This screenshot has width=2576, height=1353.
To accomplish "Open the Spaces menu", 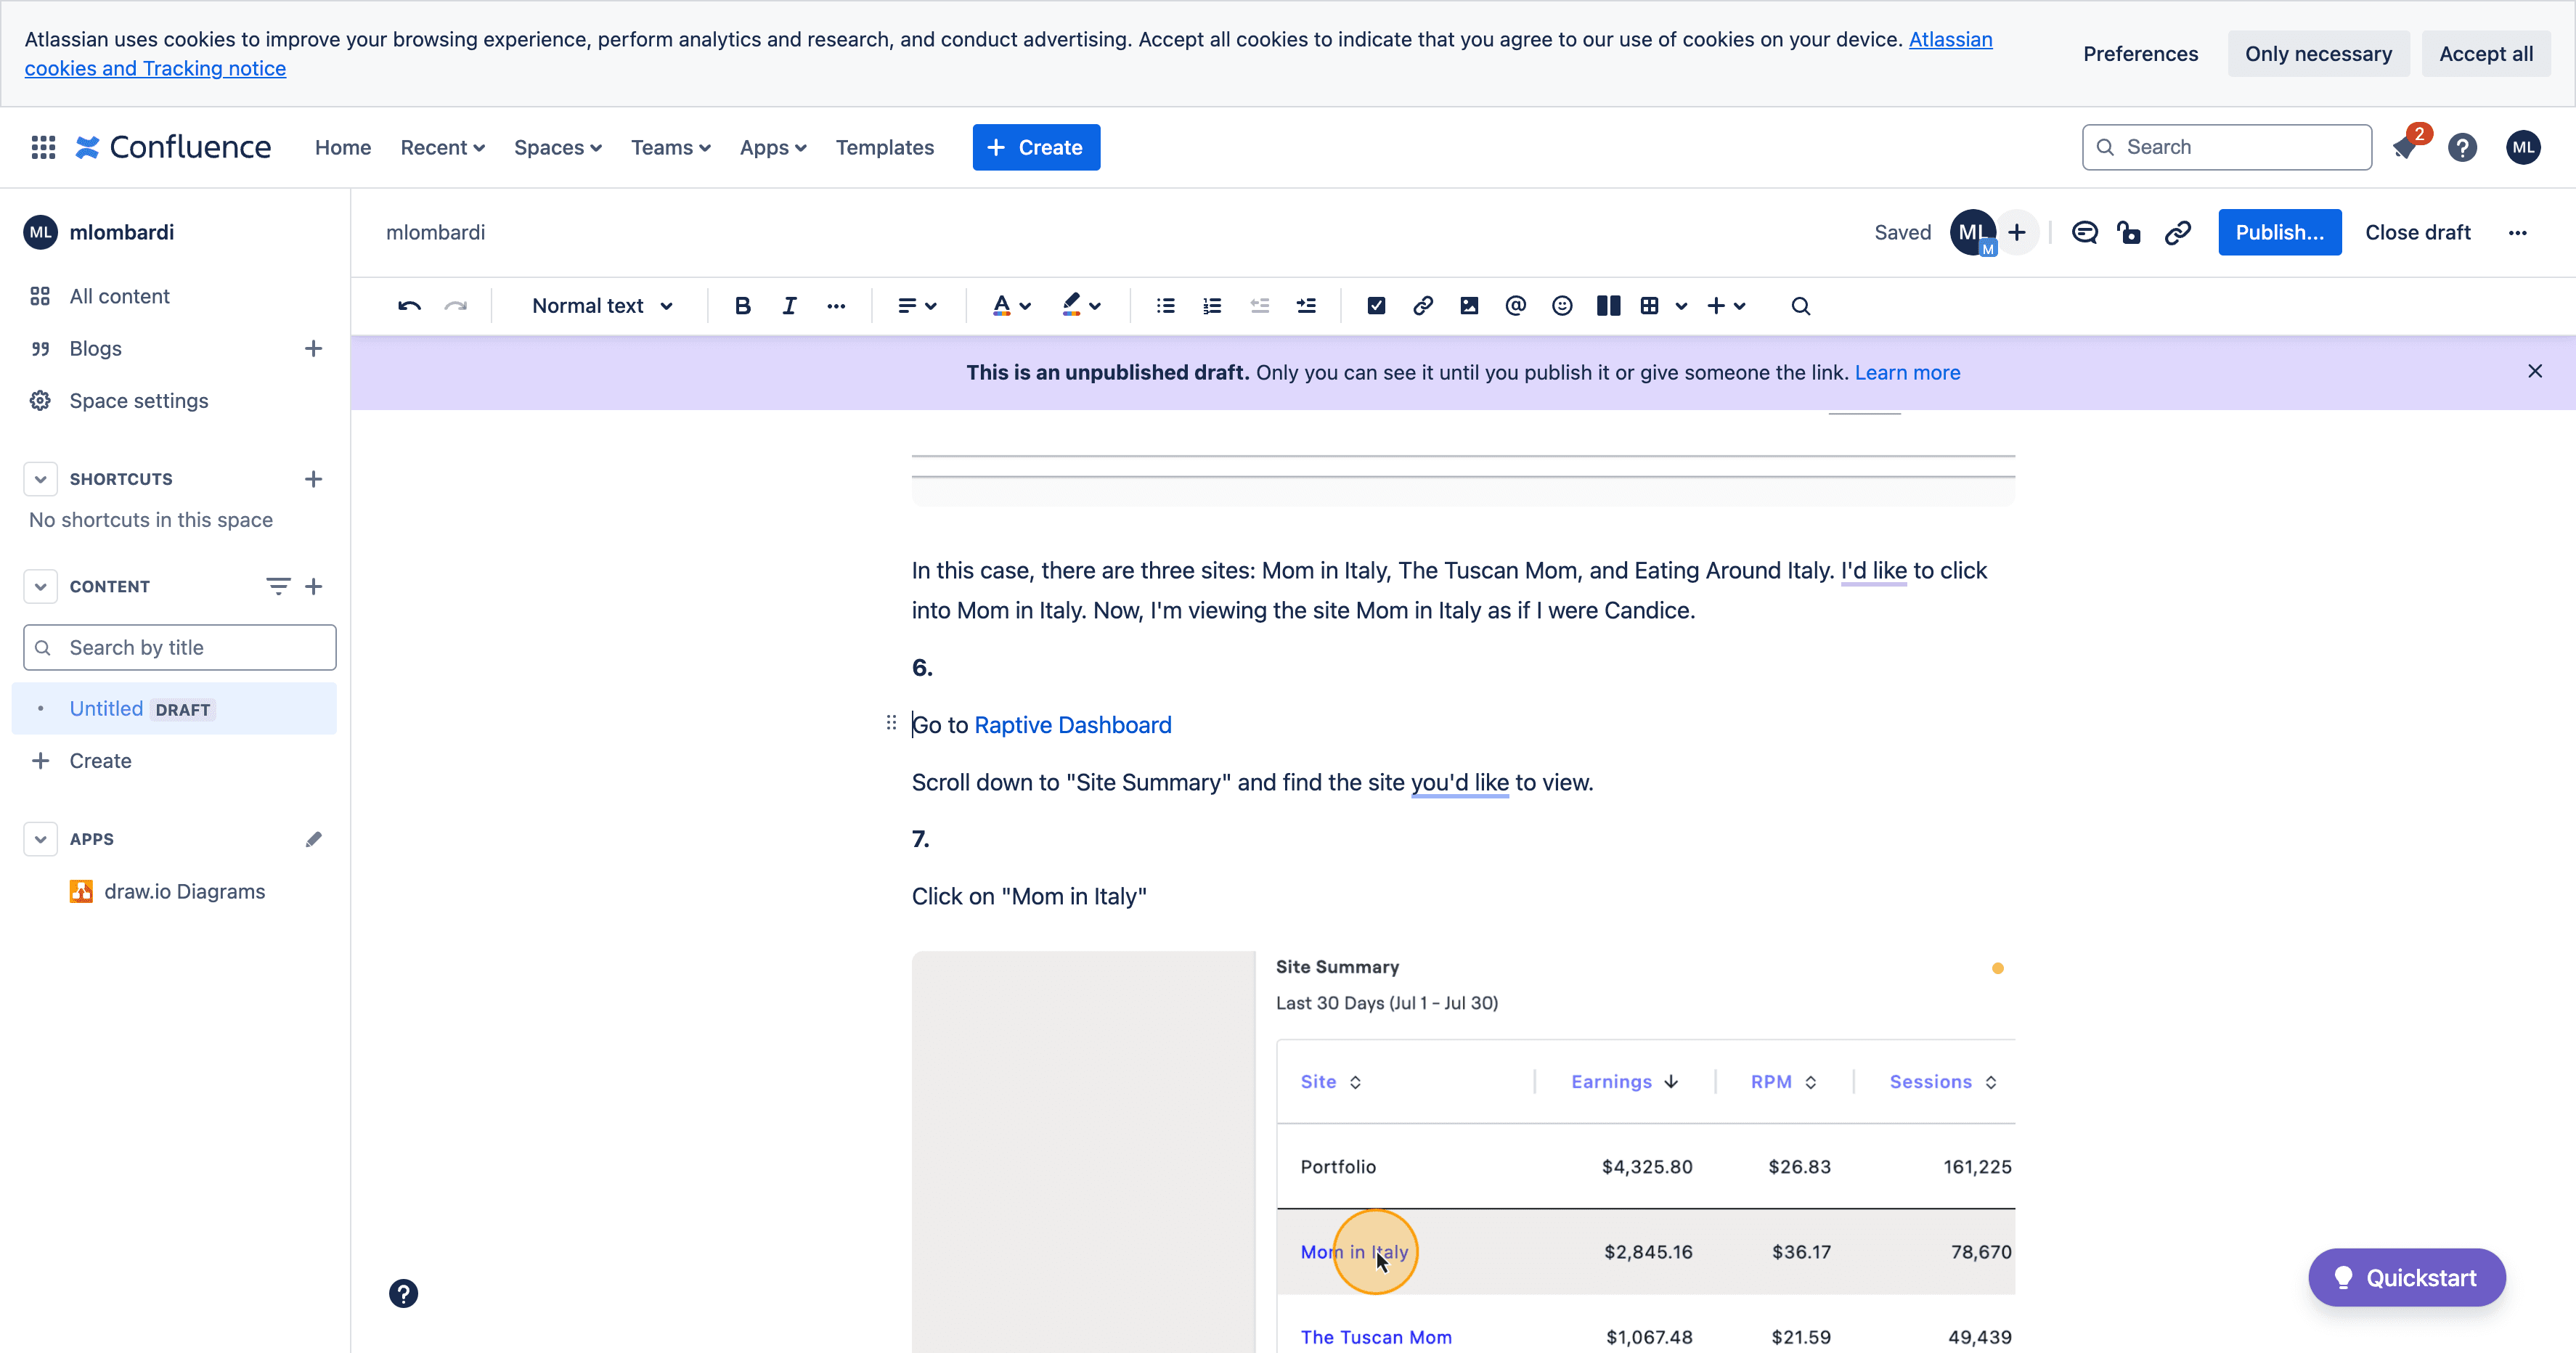I will (x=557, y=147).
